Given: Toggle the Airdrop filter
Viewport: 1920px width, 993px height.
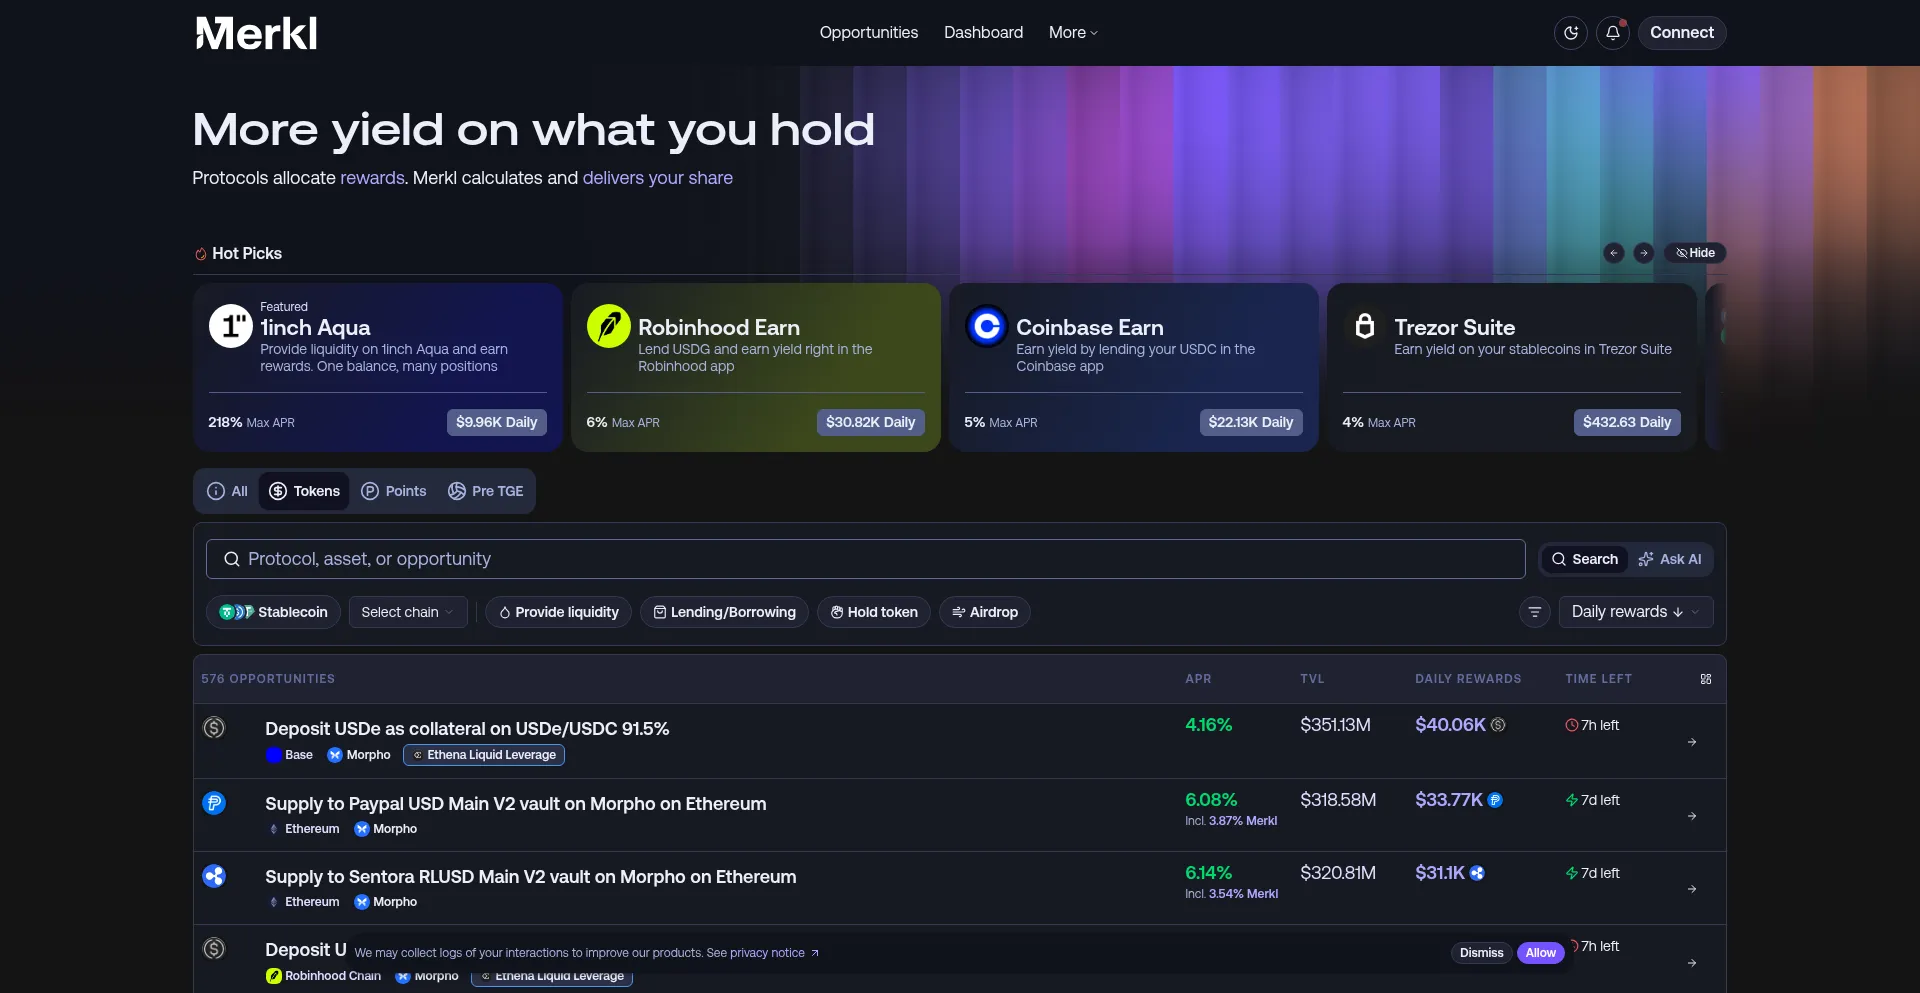Looking at the screenshot, I should (x=985, y=612).
